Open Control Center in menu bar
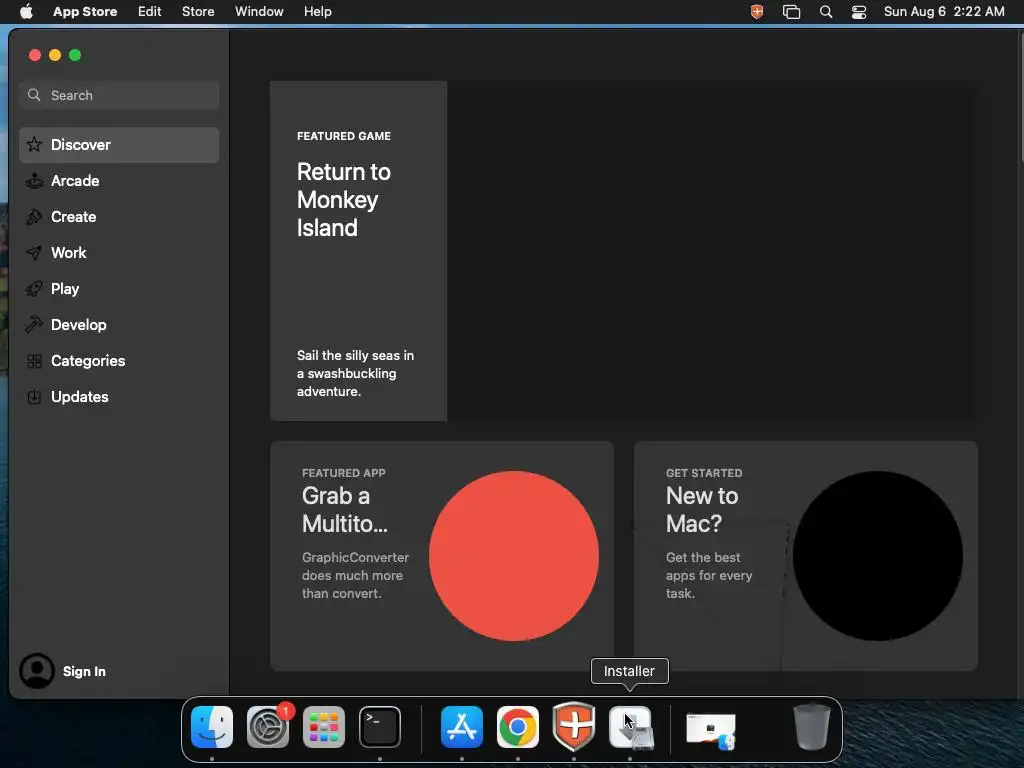Viewport: 1024px width, 768px height. 859,12
